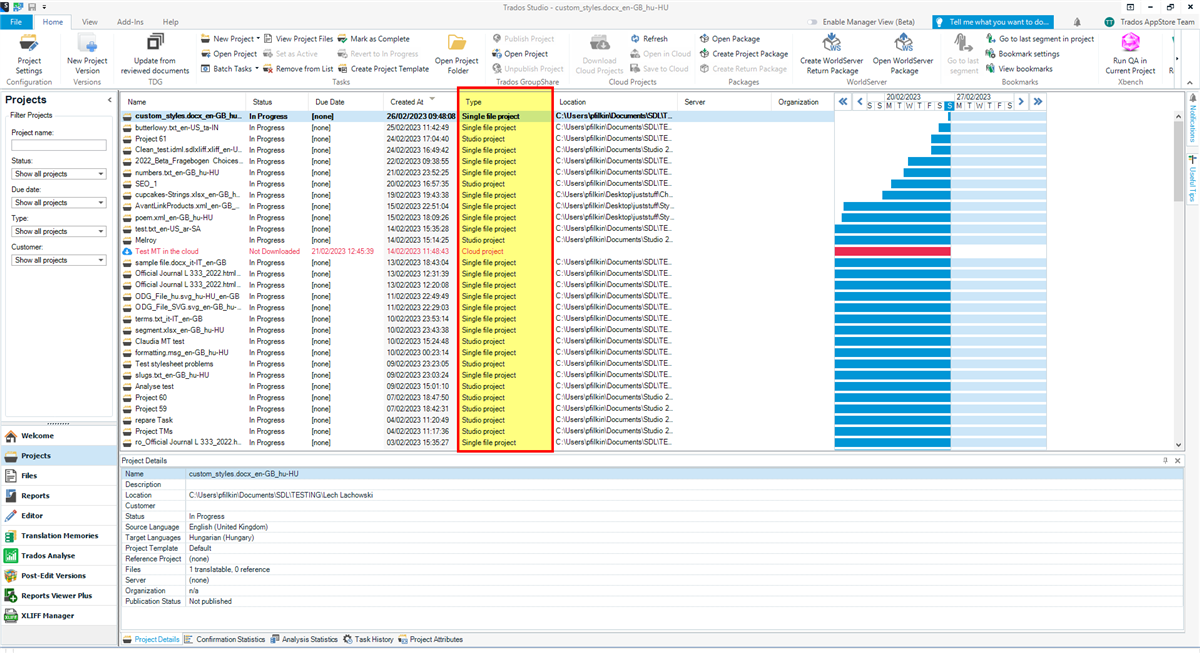This screenshot has height=653, width=1200.
Task: Sort by the Created At column header
Action: click(419, 102)
